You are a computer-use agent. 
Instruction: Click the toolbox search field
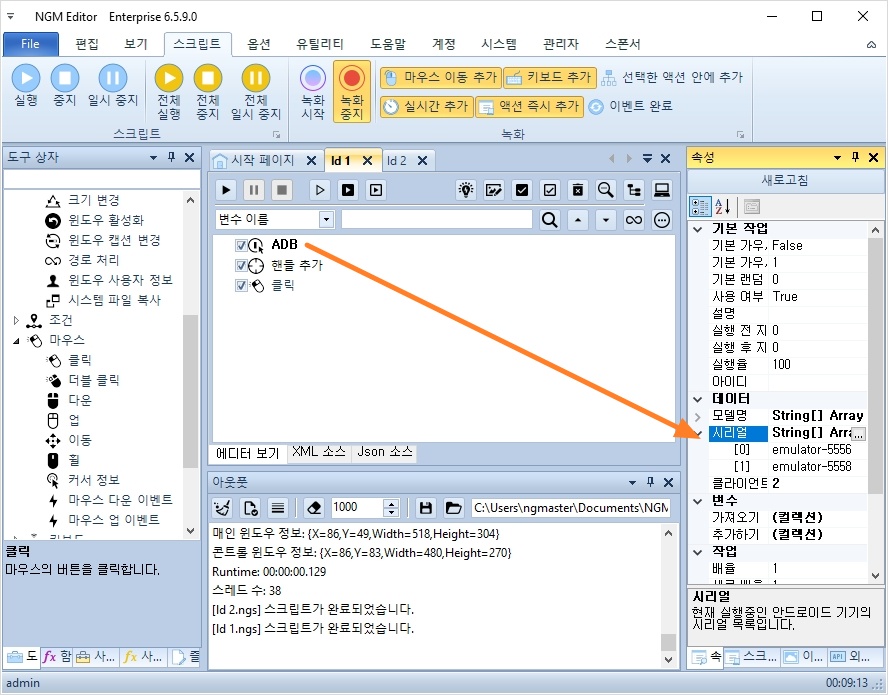pos(101,180)
